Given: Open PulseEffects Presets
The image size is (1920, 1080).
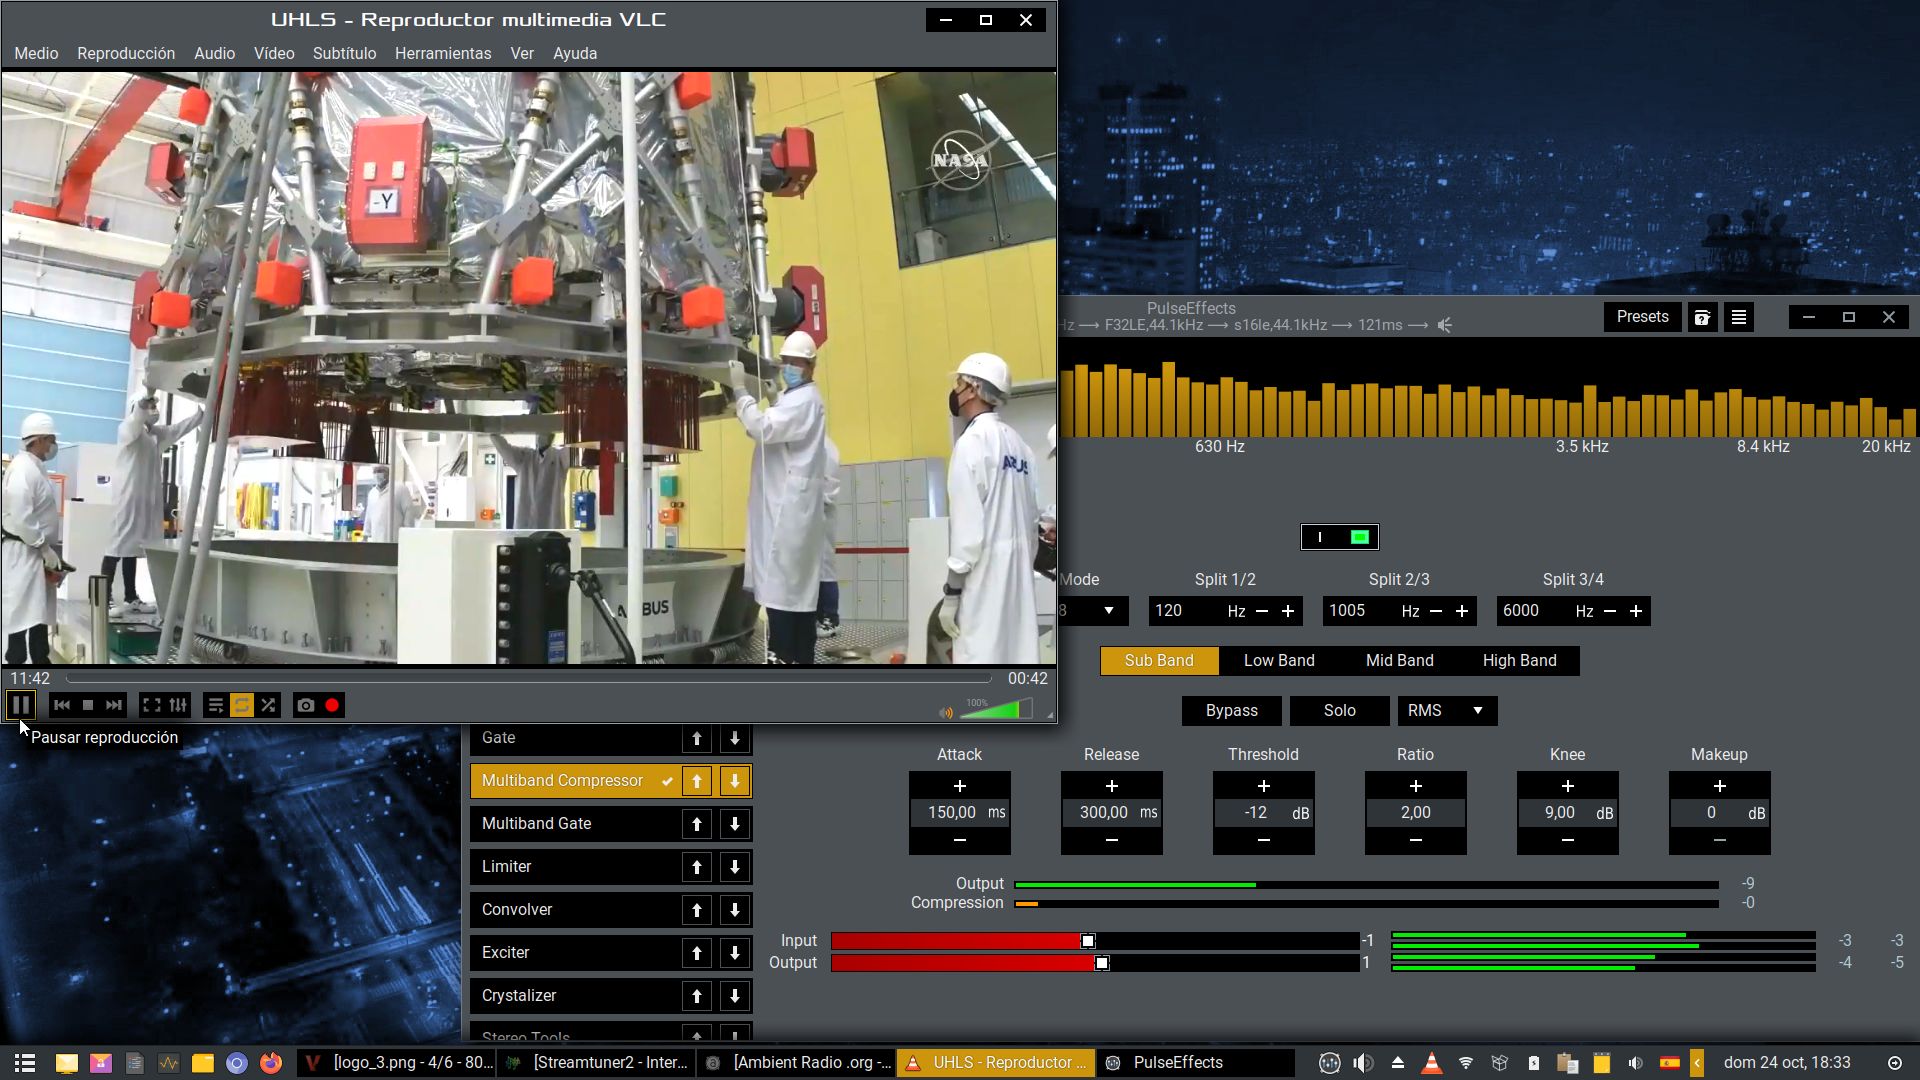Looking at the screenshot, I should (1643, 317).
